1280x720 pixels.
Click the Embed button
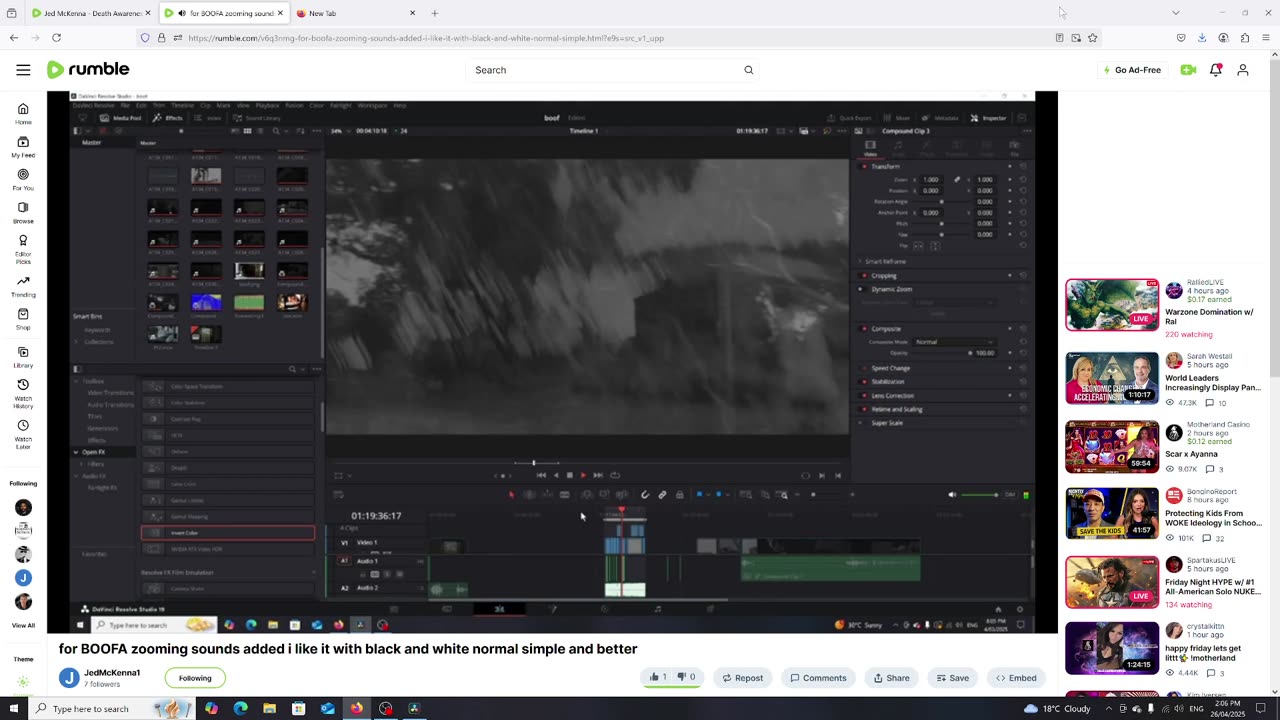point(1016,678)
